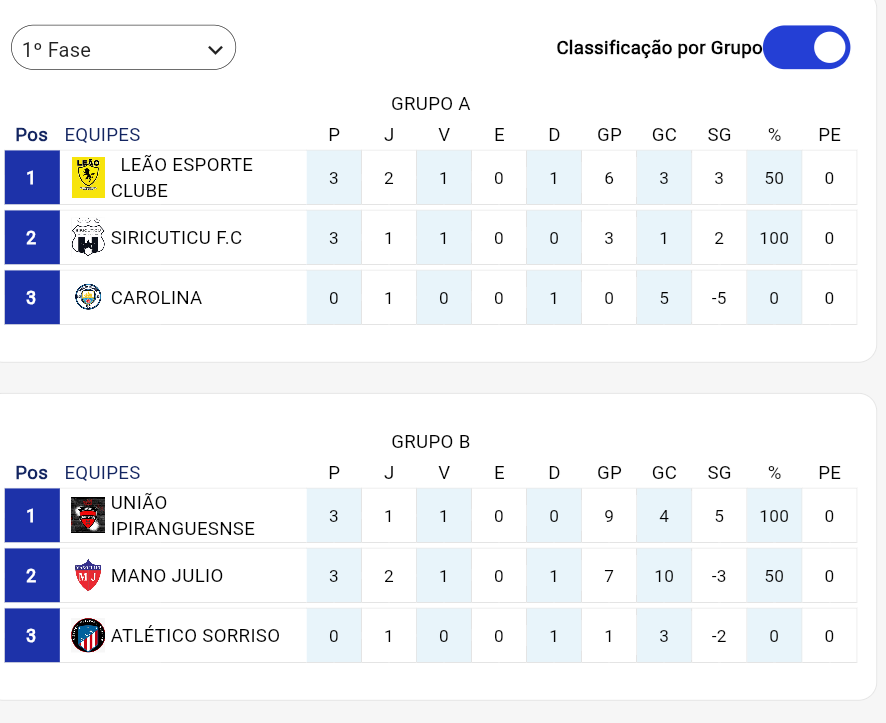Click the União Ipiranguesnse team logo
Viewport: 886px width, 723px height.
pos(88,515)
